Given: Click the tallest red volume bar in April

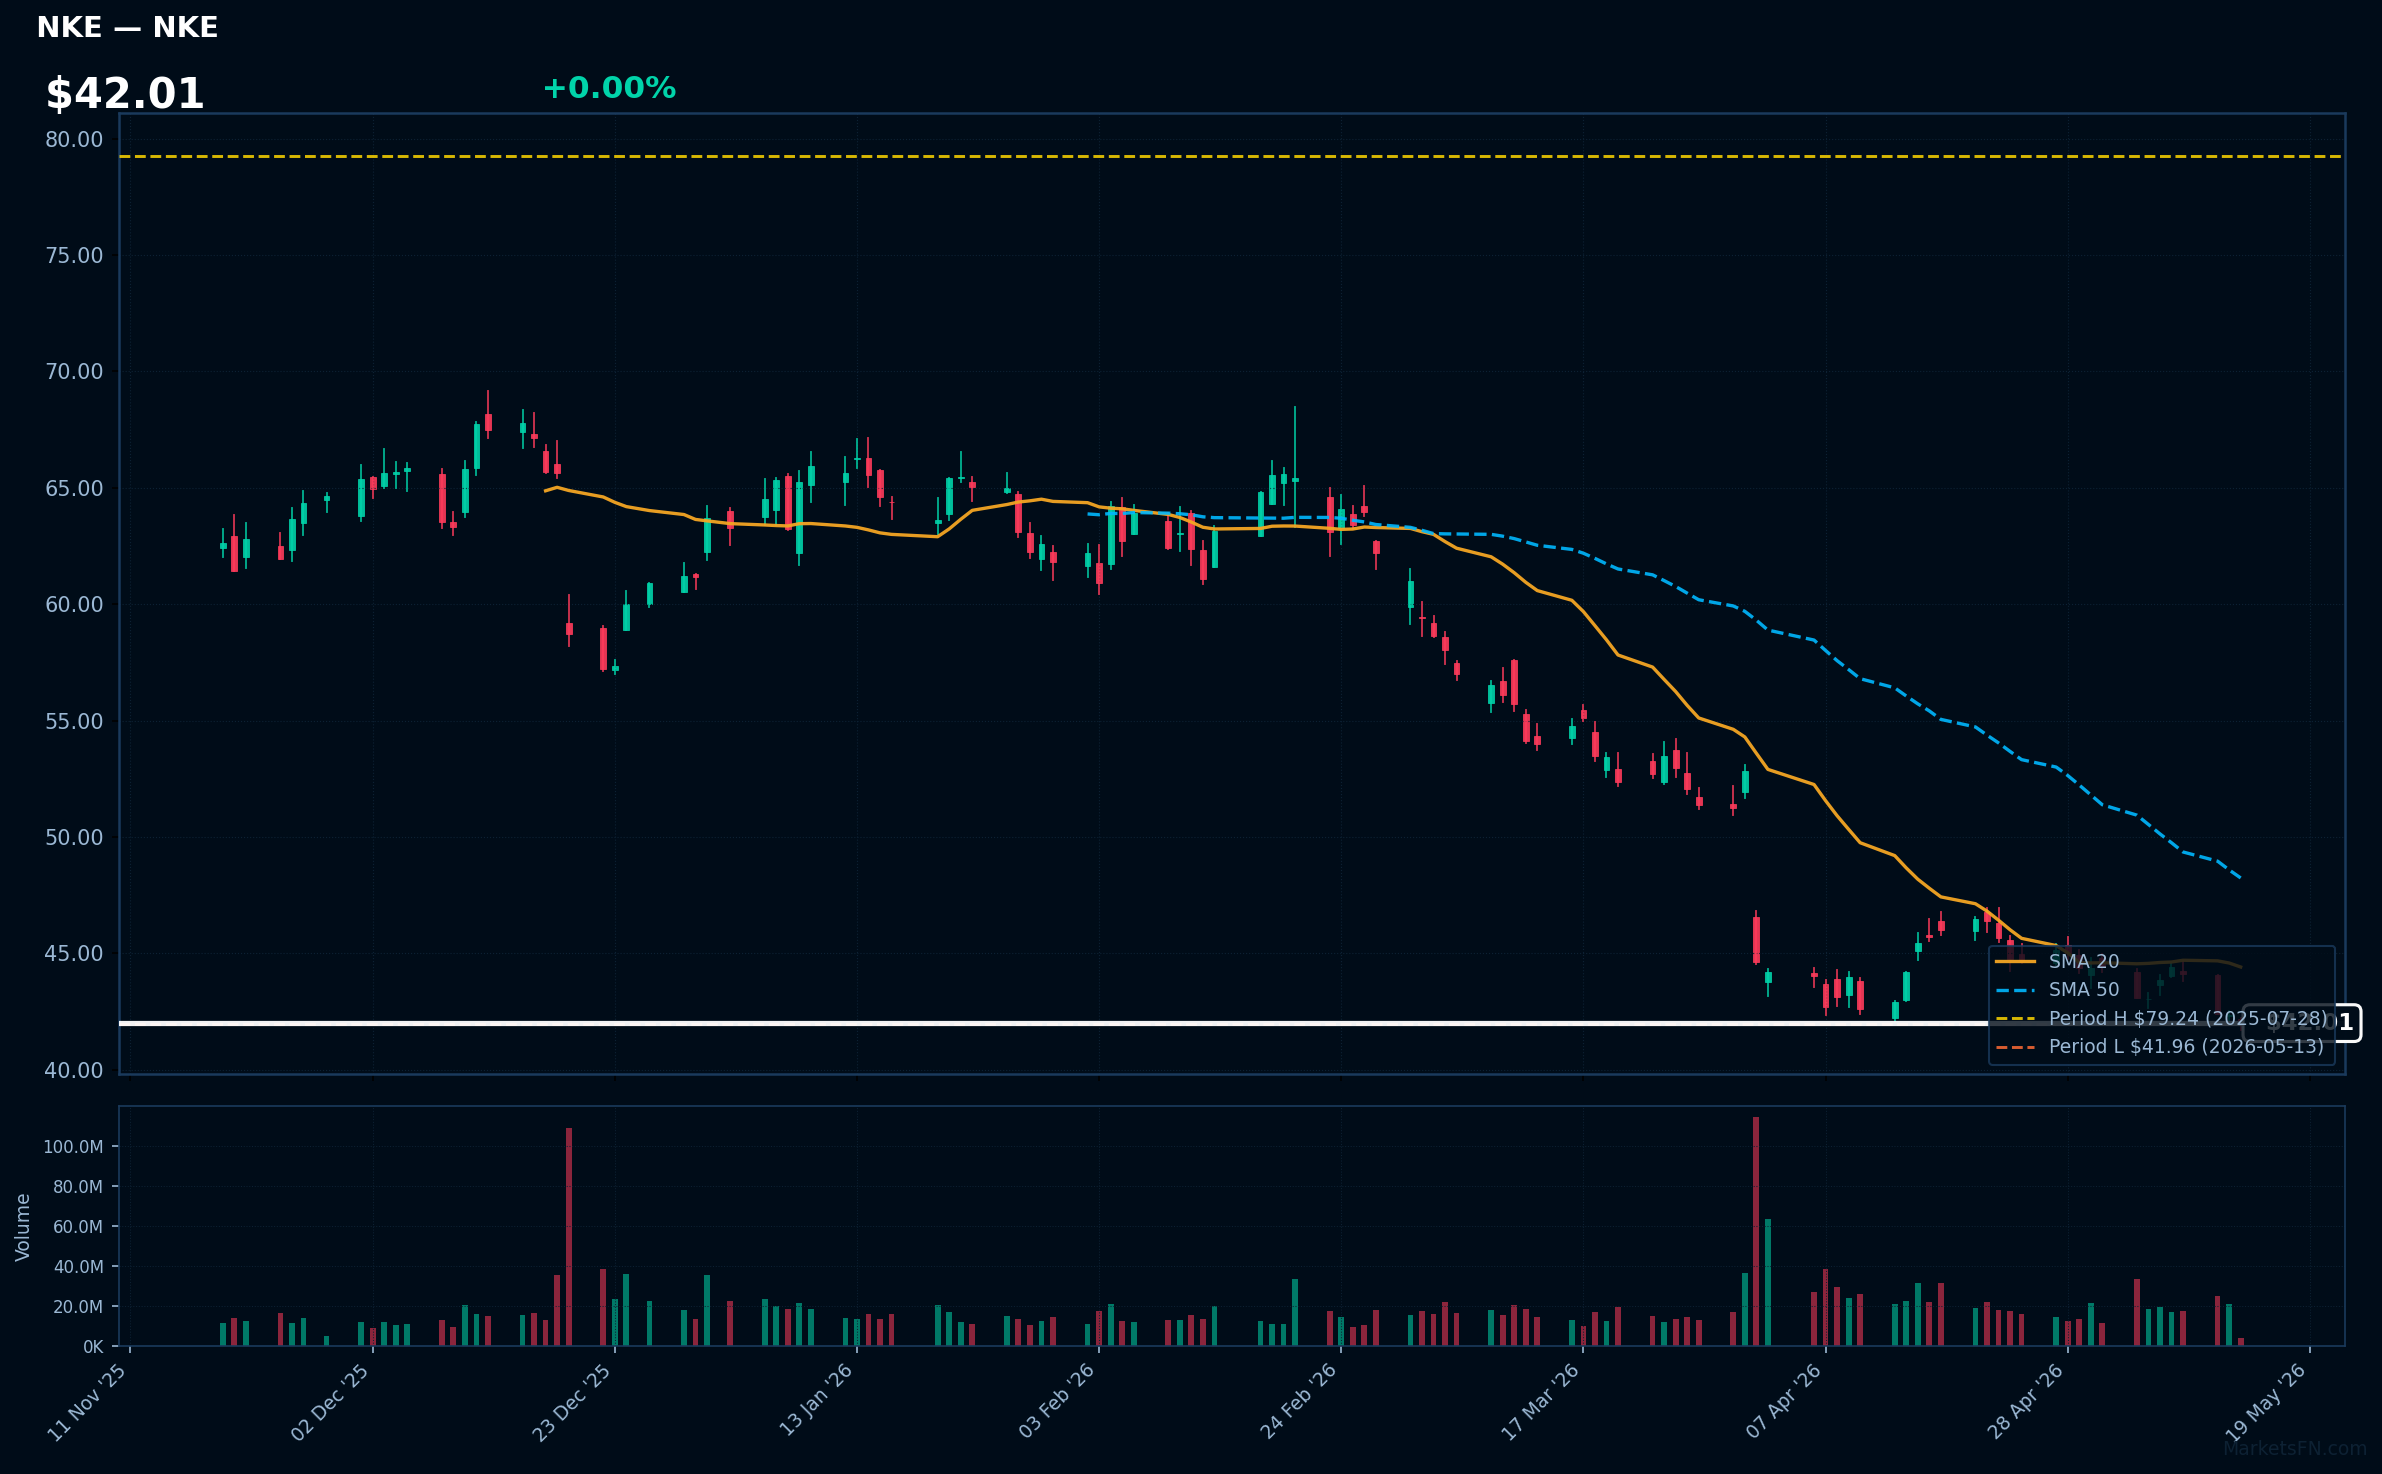Looking at the screenshot, I should point(1756,1231).
